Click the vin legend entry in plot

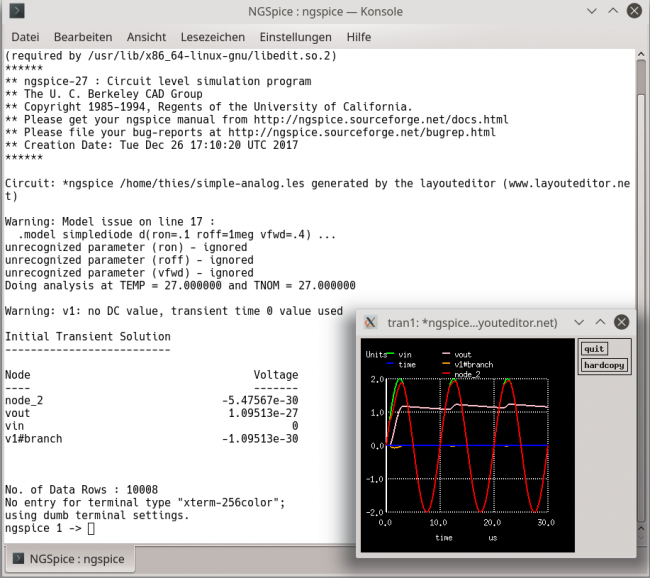click(x=405, y=355)
